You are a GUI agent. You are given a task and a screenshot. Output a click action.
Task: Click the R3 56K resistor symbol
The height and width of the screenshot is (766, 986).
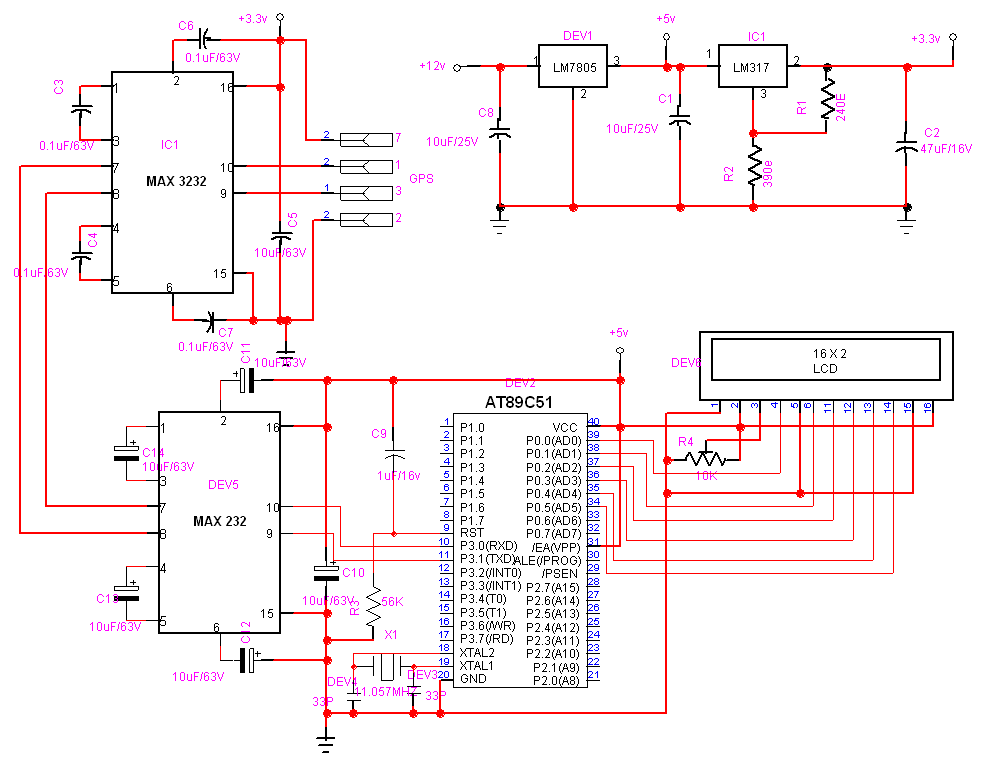[x=373, y=604]
